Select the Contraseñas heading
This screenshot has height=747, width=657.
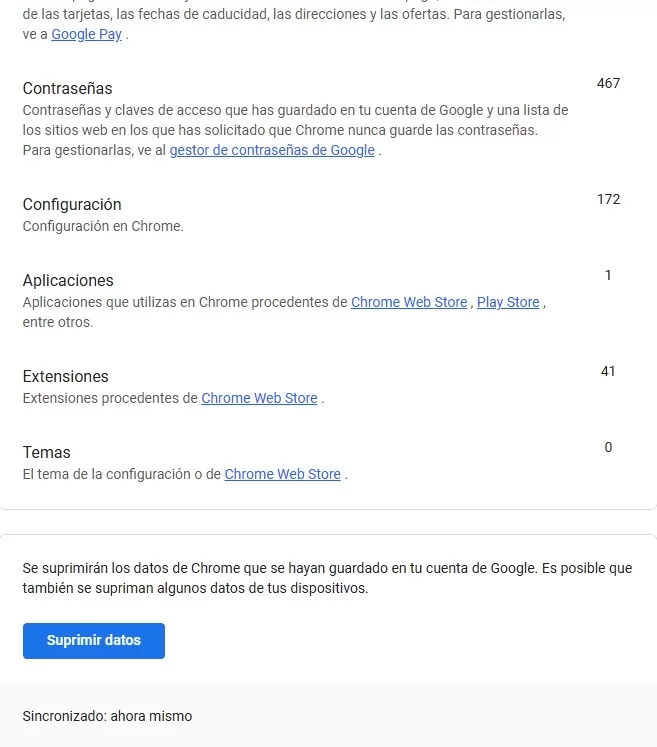coord(68,89)
